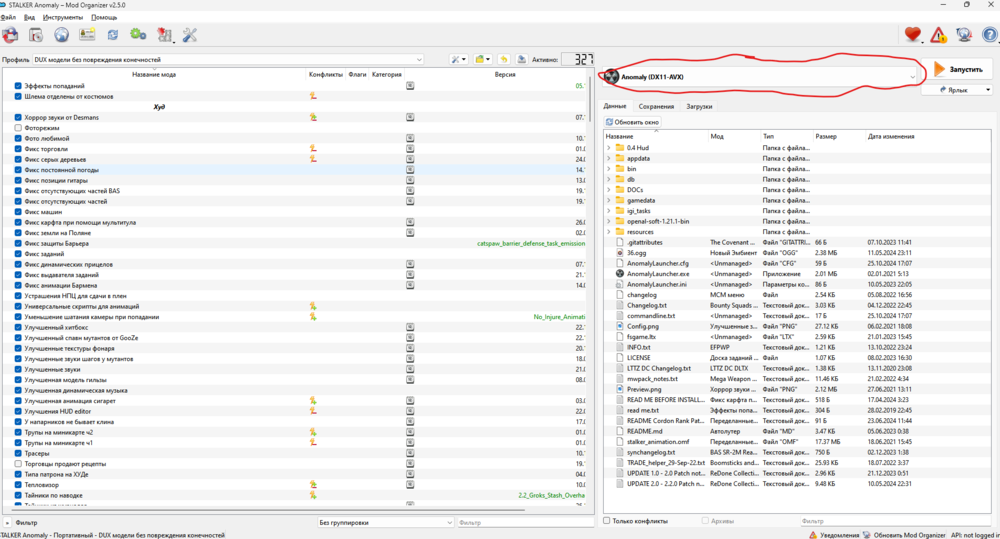Open executables editor gears icon

click(x=138, y=35)
